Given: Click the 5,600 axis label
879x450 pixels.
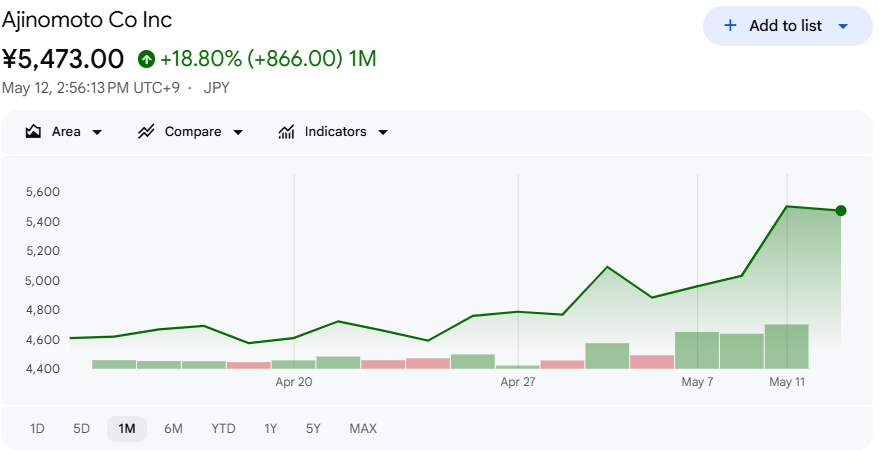Looking at the screenshot, I should (43, 192).
